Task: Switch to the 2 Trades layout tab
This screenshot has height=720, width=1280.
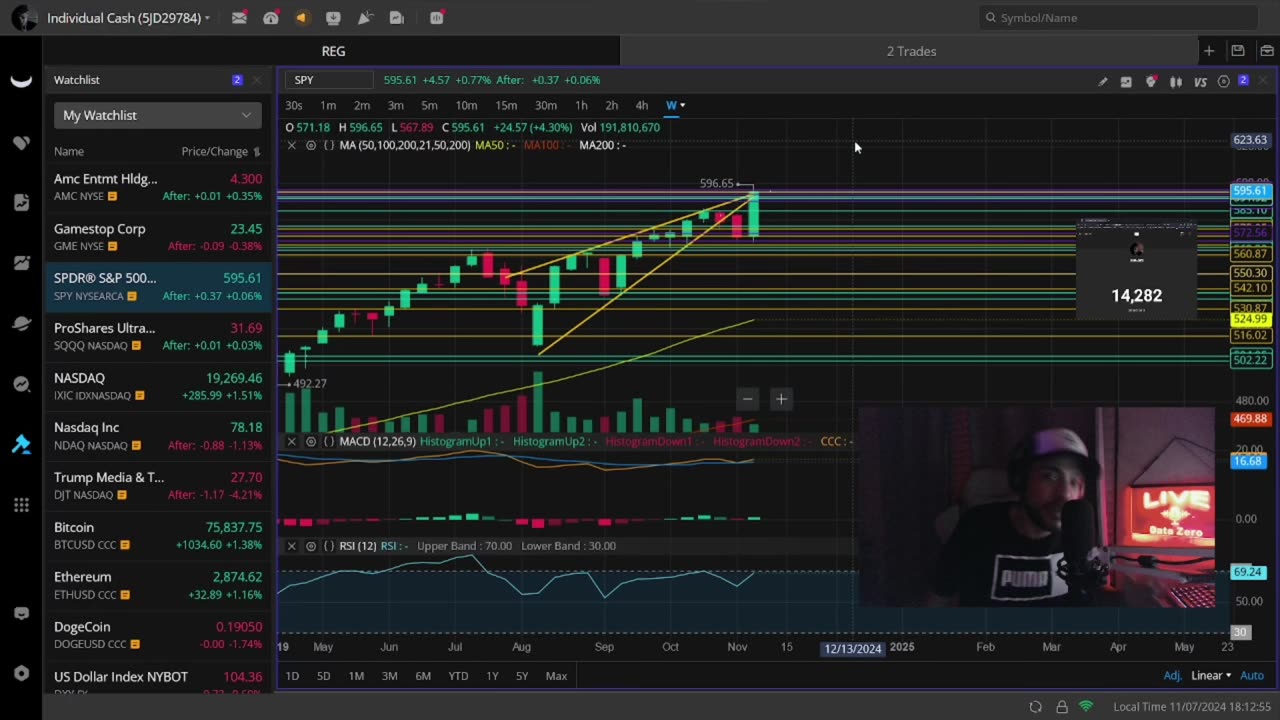Action: tap(911, 51)
